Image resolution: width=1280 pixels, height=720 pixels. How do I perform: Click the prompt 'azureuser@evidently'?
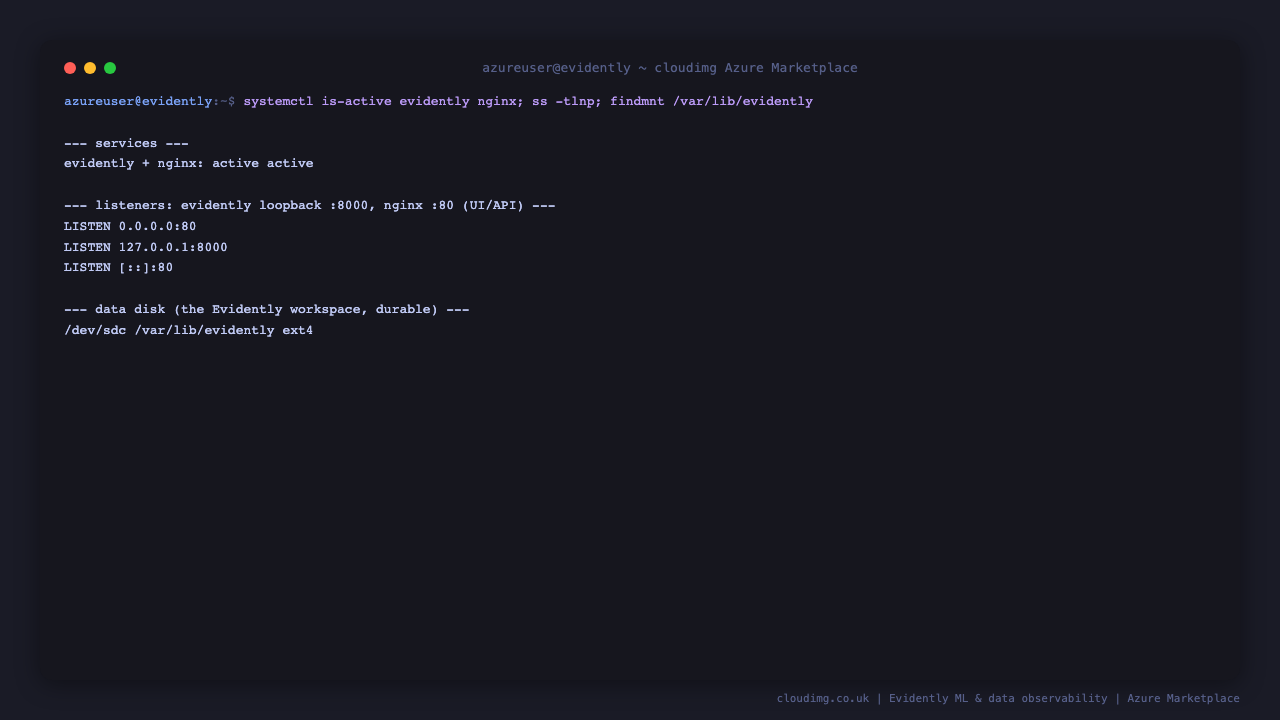pyautogui.click(x=138, y=101)
